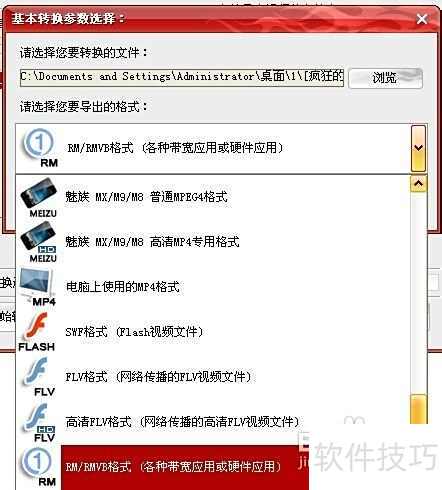Click the MEIZU HD phone icon
The height and width of the screenshot is (490, 442).
pyautogui.click(x=39, y=242)
